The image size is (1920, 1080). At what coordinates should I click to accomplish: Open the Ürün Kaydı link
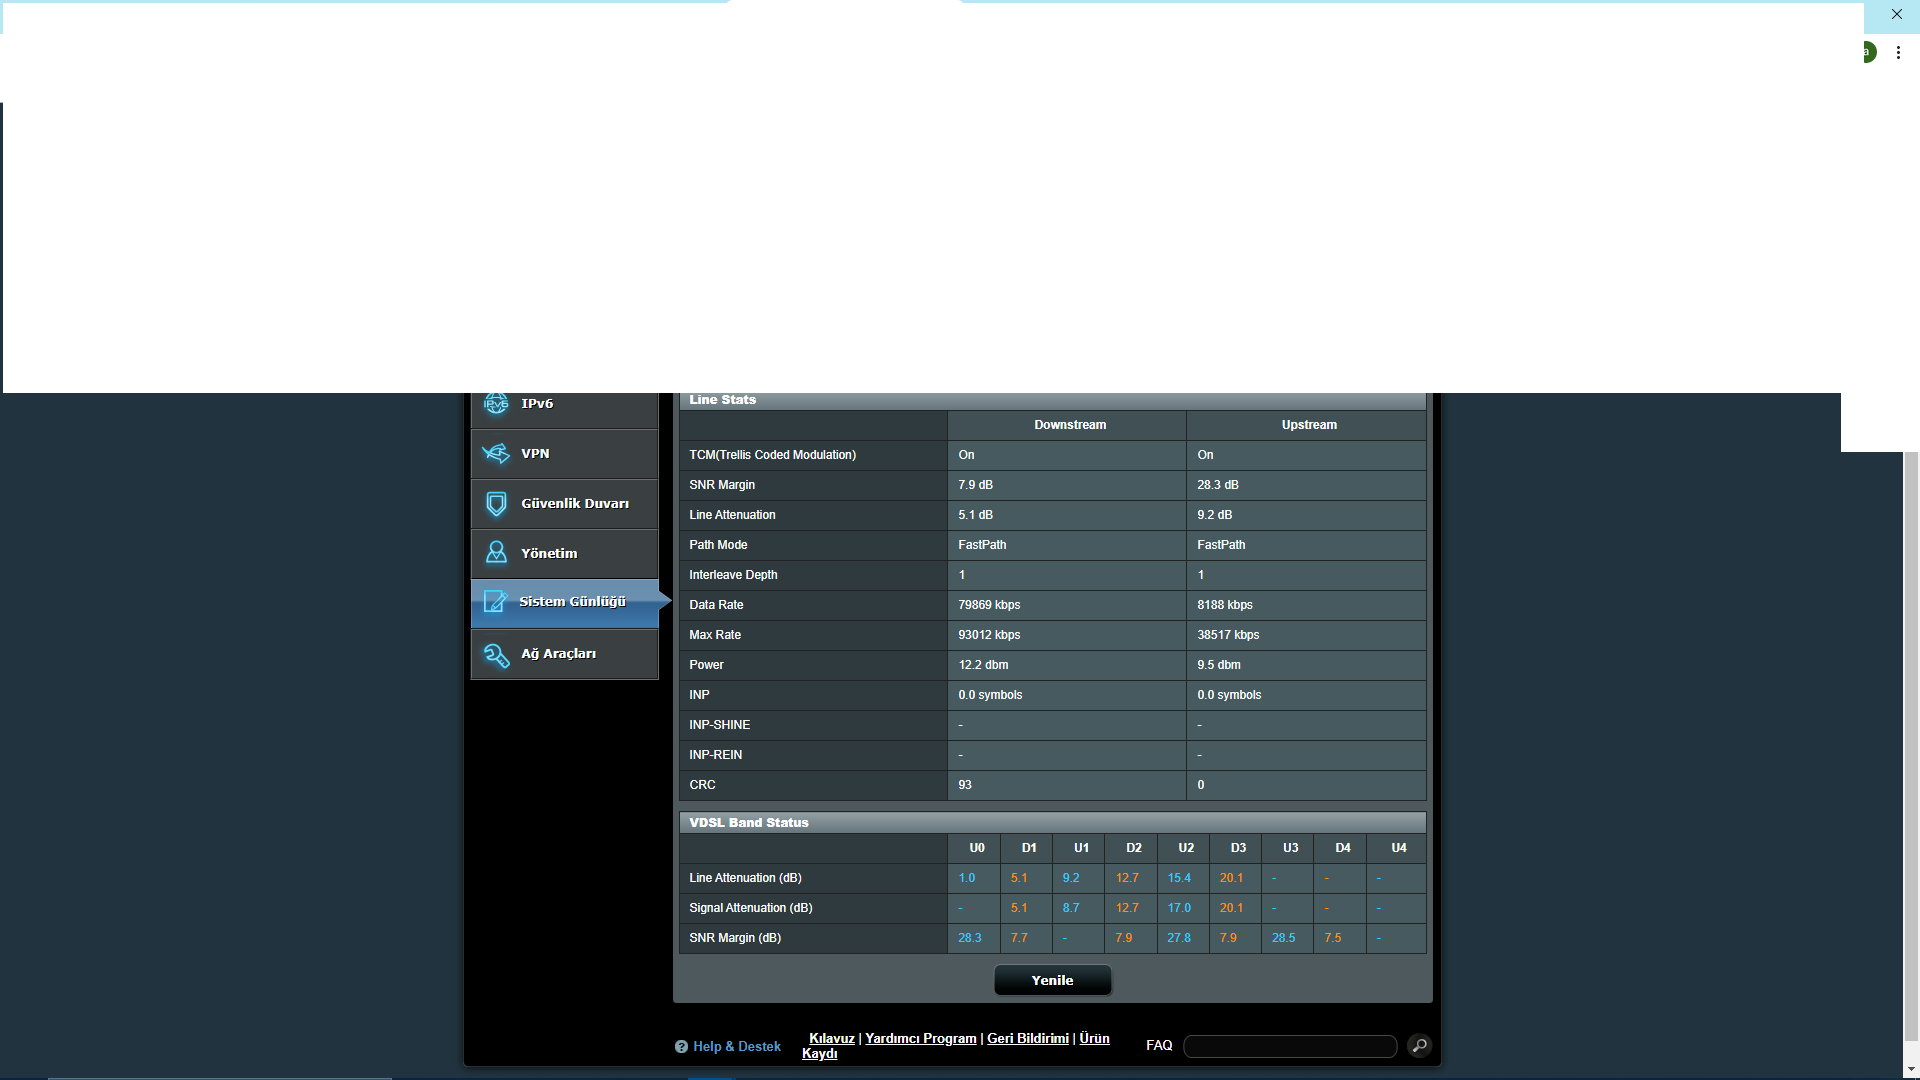point(1094,1039)
